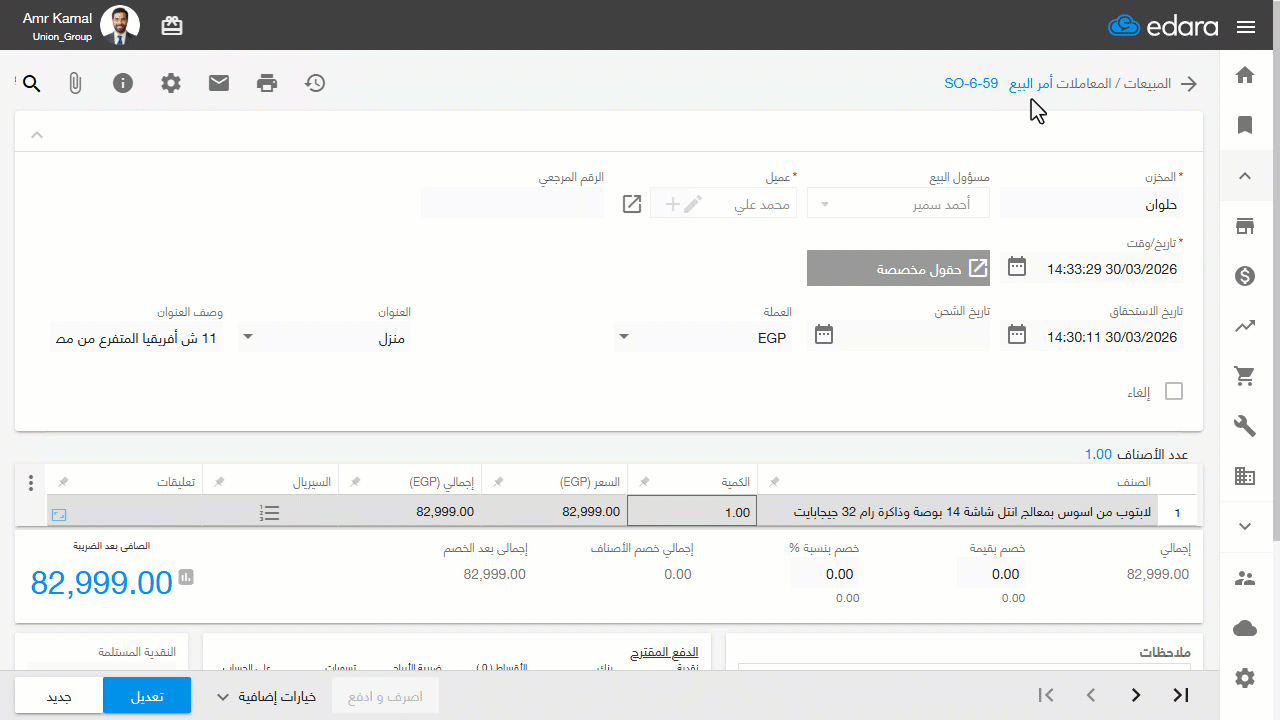
Task: Open the serial list icon in row
Action: point(269,513)
